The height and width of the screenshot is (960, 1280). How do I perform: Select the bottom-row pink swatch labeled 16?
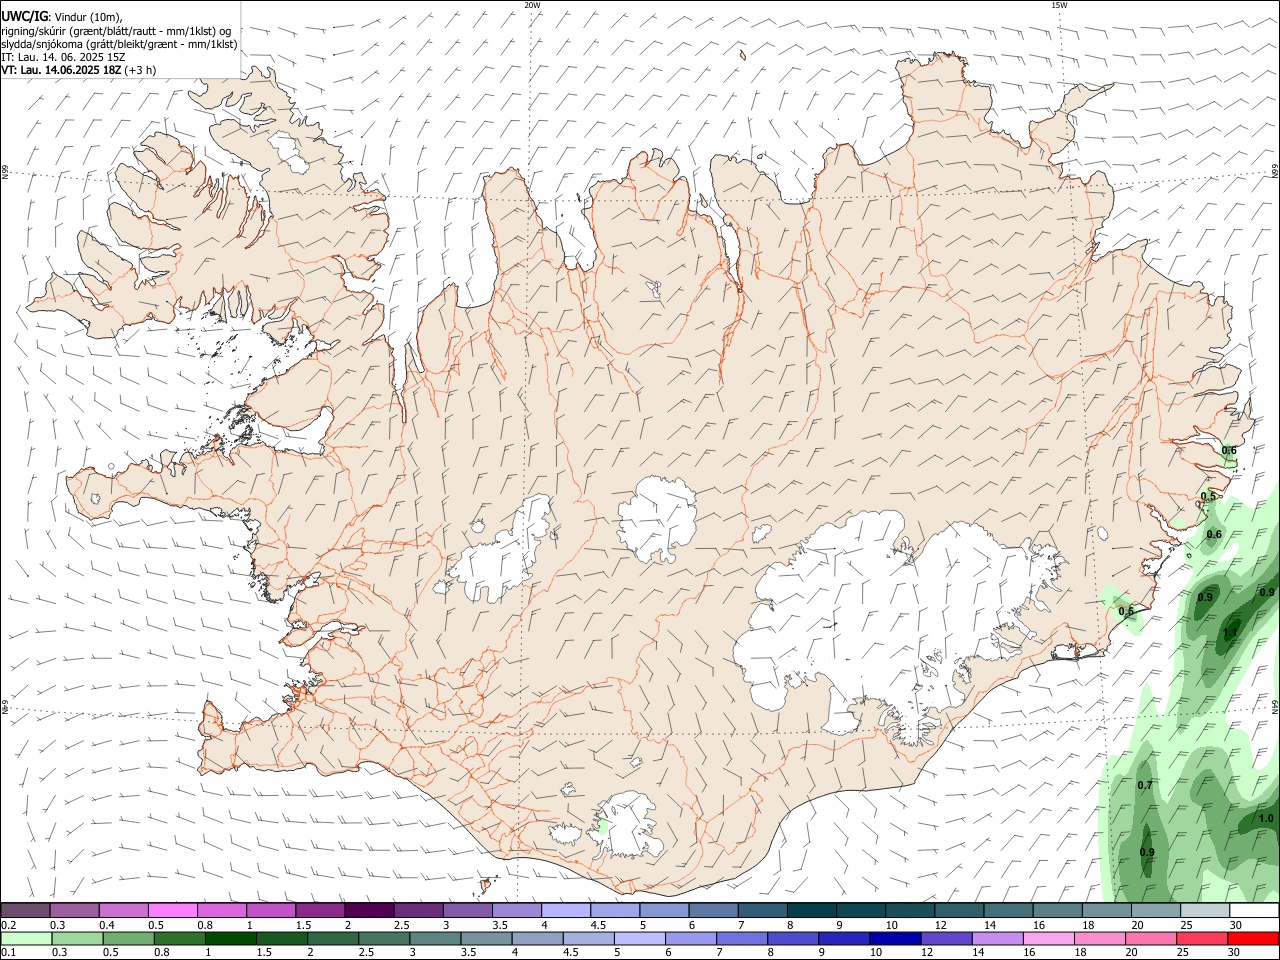point(1050,939)
